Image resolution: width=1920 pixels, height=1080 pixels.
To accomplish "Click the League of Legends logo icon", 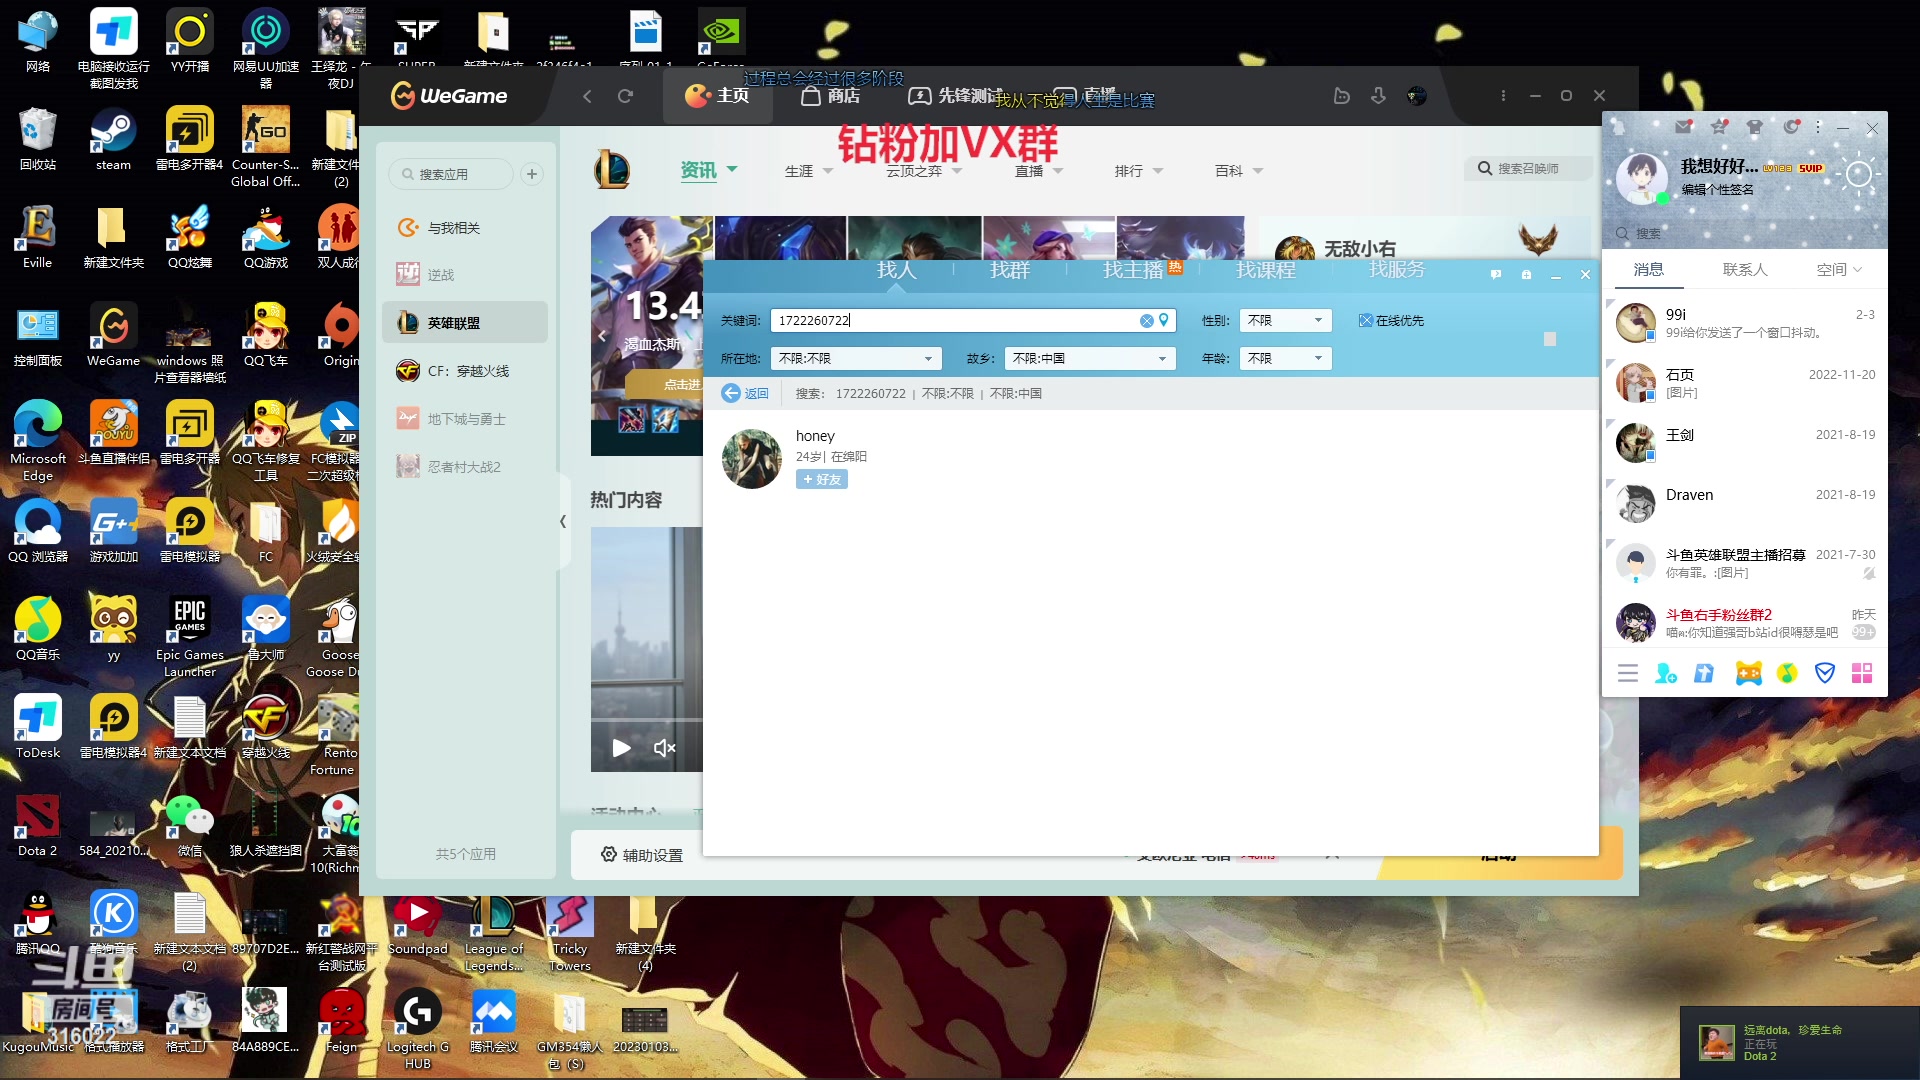I will (x=612, y=170).
